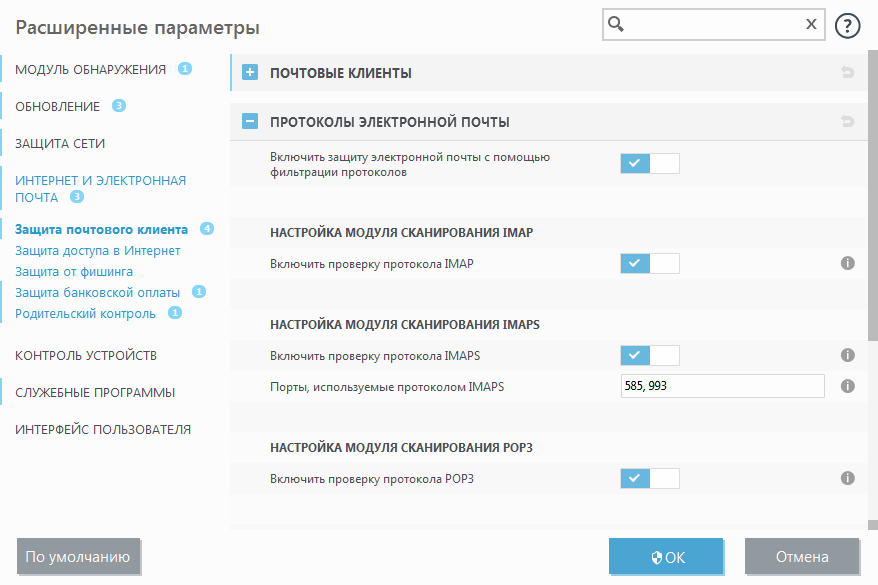Open the info tooltip for POP3 protocol checking

[848, 478]
